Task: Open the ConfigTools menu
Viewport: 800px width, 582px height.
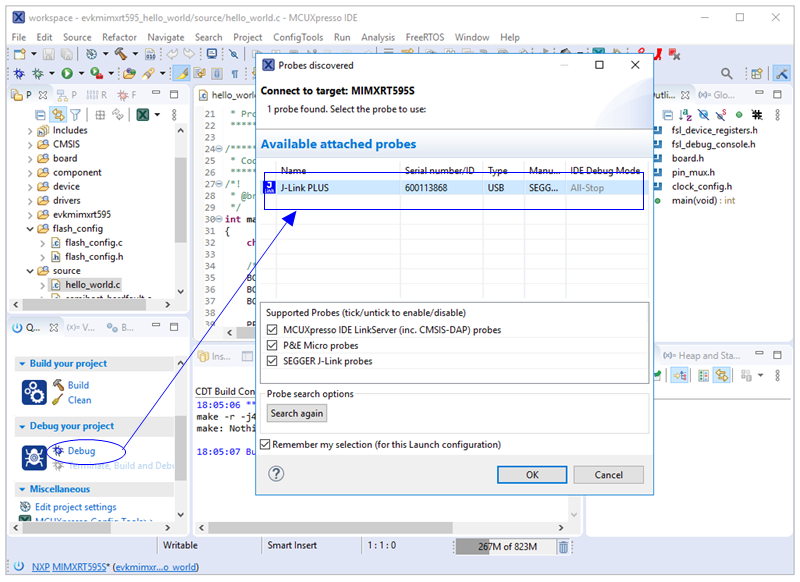Action: [x=298, y=37]
